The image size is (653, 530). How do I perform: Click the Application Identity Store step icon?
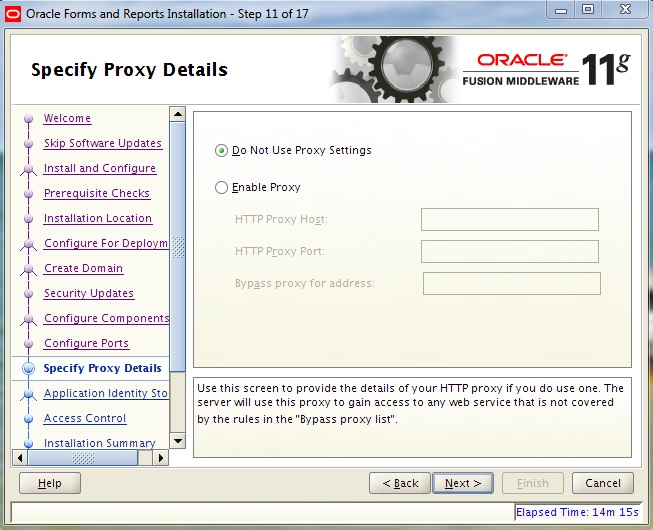click(27, 394)
